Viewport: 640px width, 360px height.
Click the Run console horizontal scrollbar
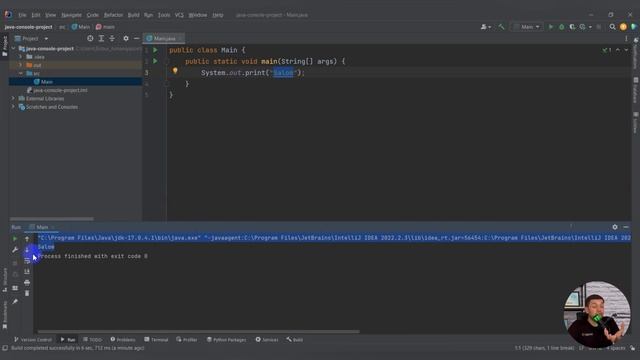click(x=199, y=331)
